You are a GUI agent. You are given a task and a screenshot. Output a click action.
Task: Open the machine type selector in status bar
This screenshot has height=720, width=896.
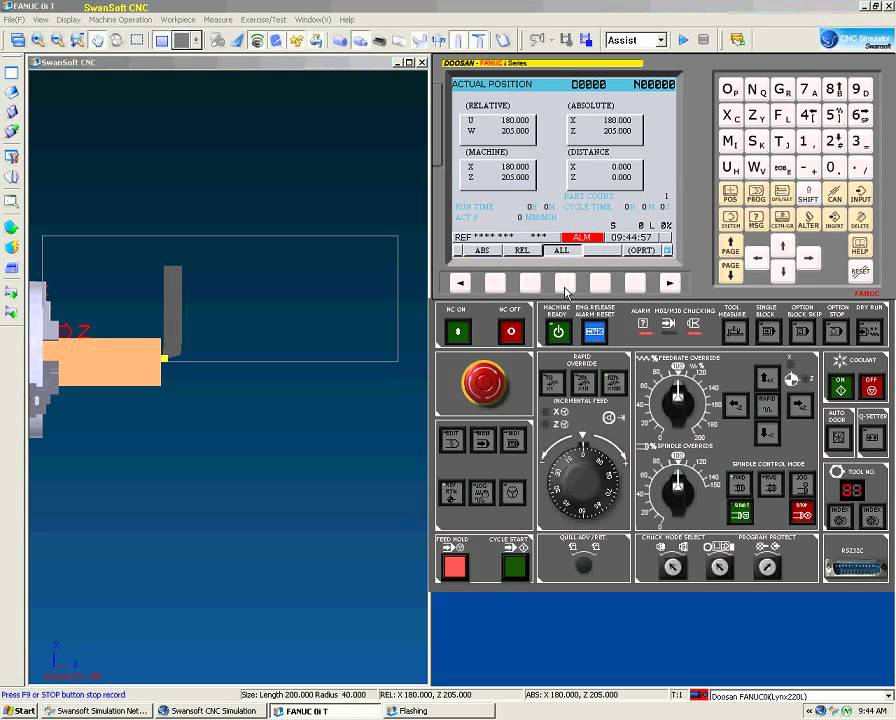(801, 695)
